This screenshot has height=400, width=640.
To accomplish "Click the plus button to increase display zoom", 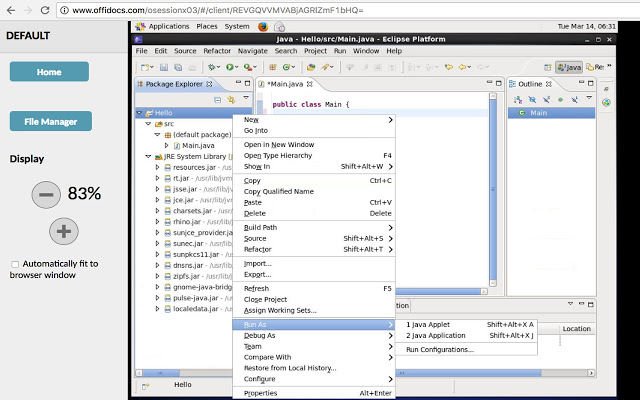I will point(64,231).
